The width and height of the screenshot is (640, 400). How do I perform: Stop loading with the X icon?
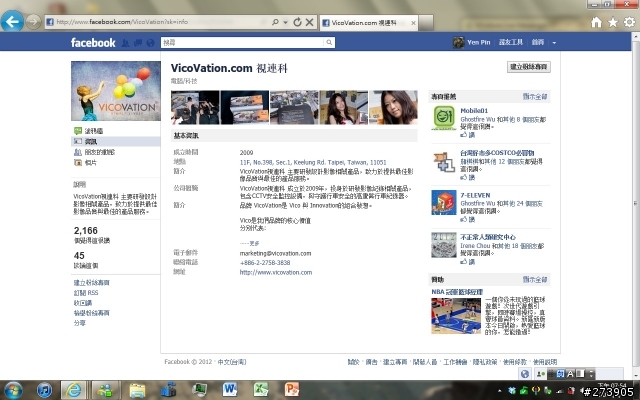[x=310, y=22]
